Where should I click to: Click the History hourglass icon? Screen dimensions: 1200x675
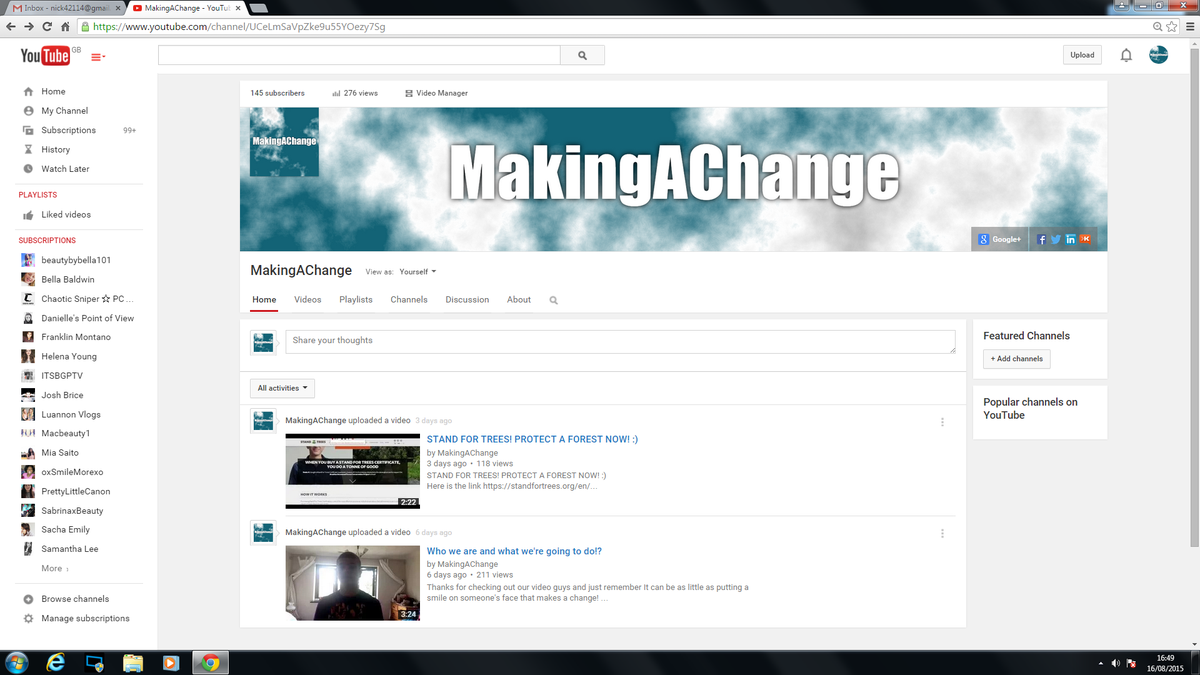click(x=28, y=150)
